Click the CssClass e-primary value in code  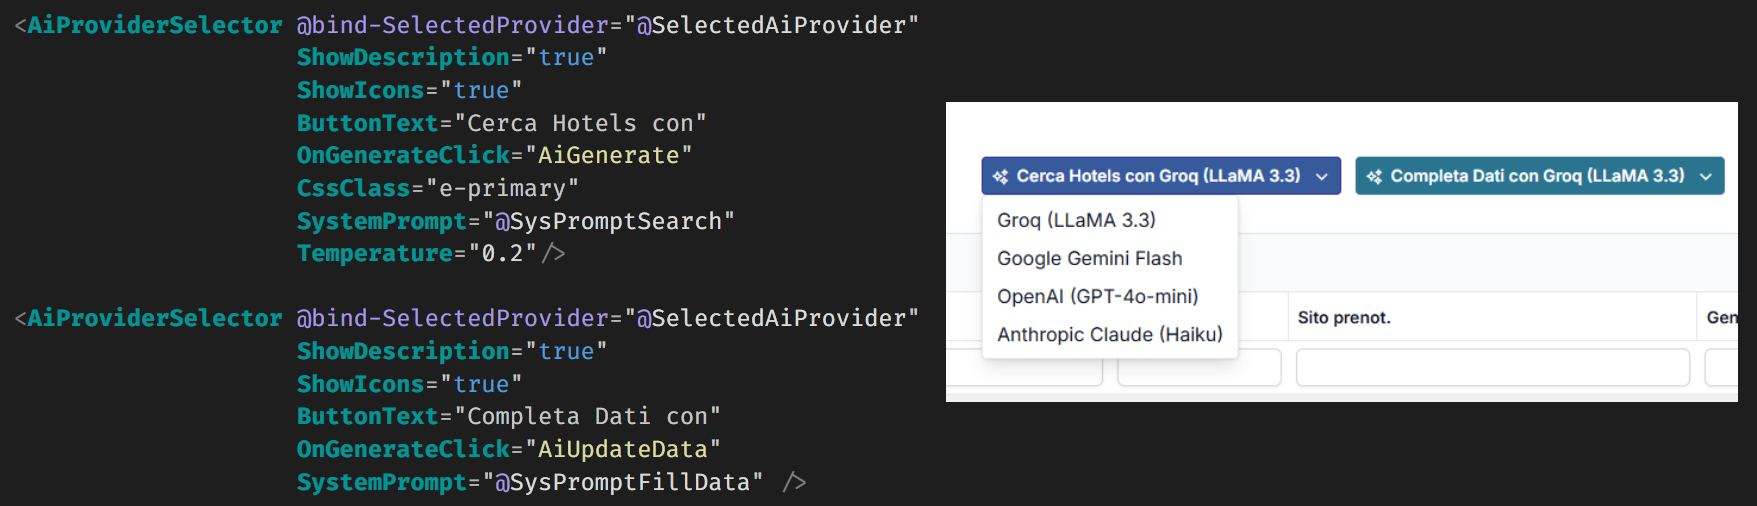pyautogui.click(x=502, y=188)
